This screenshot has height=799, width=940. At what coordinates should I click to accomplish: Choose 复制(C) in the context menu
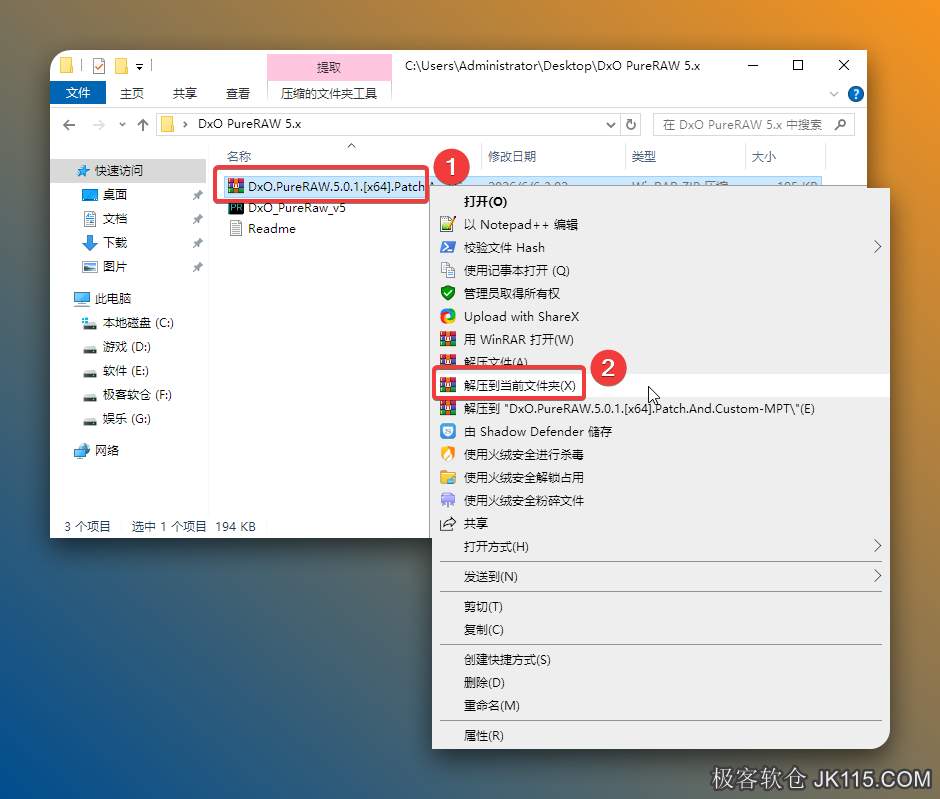click(661, 630)
